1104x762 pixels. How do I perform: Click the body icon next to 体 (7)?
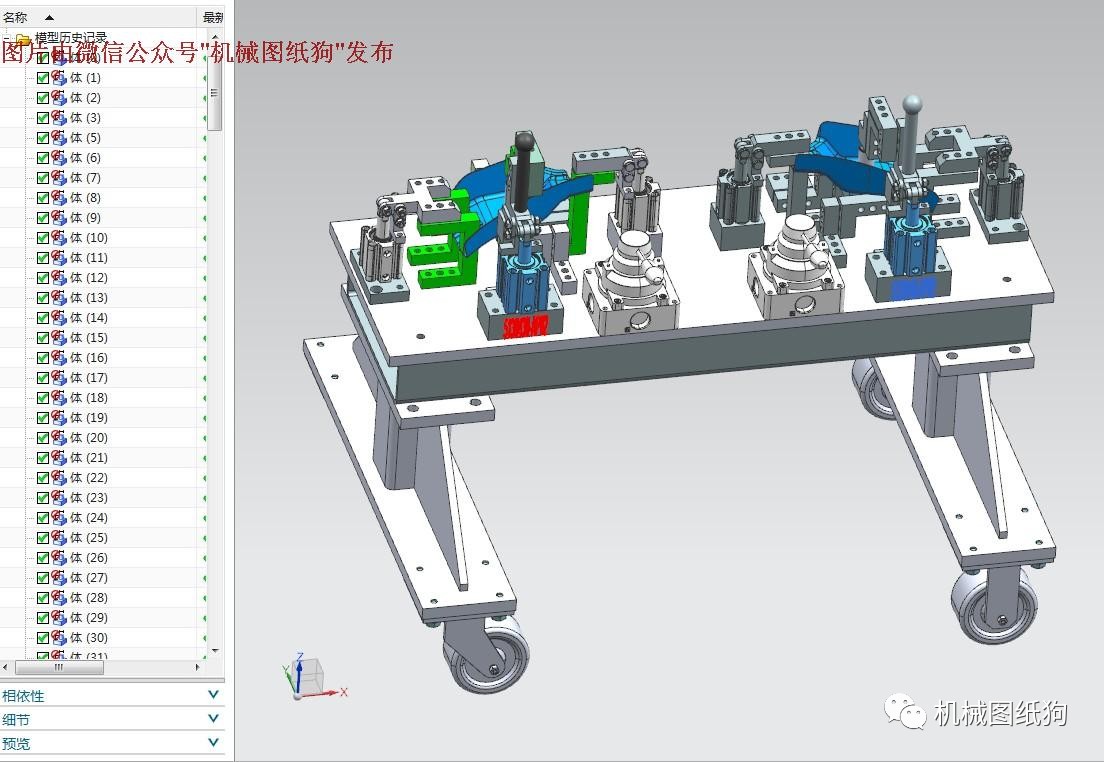coord(59,178)
